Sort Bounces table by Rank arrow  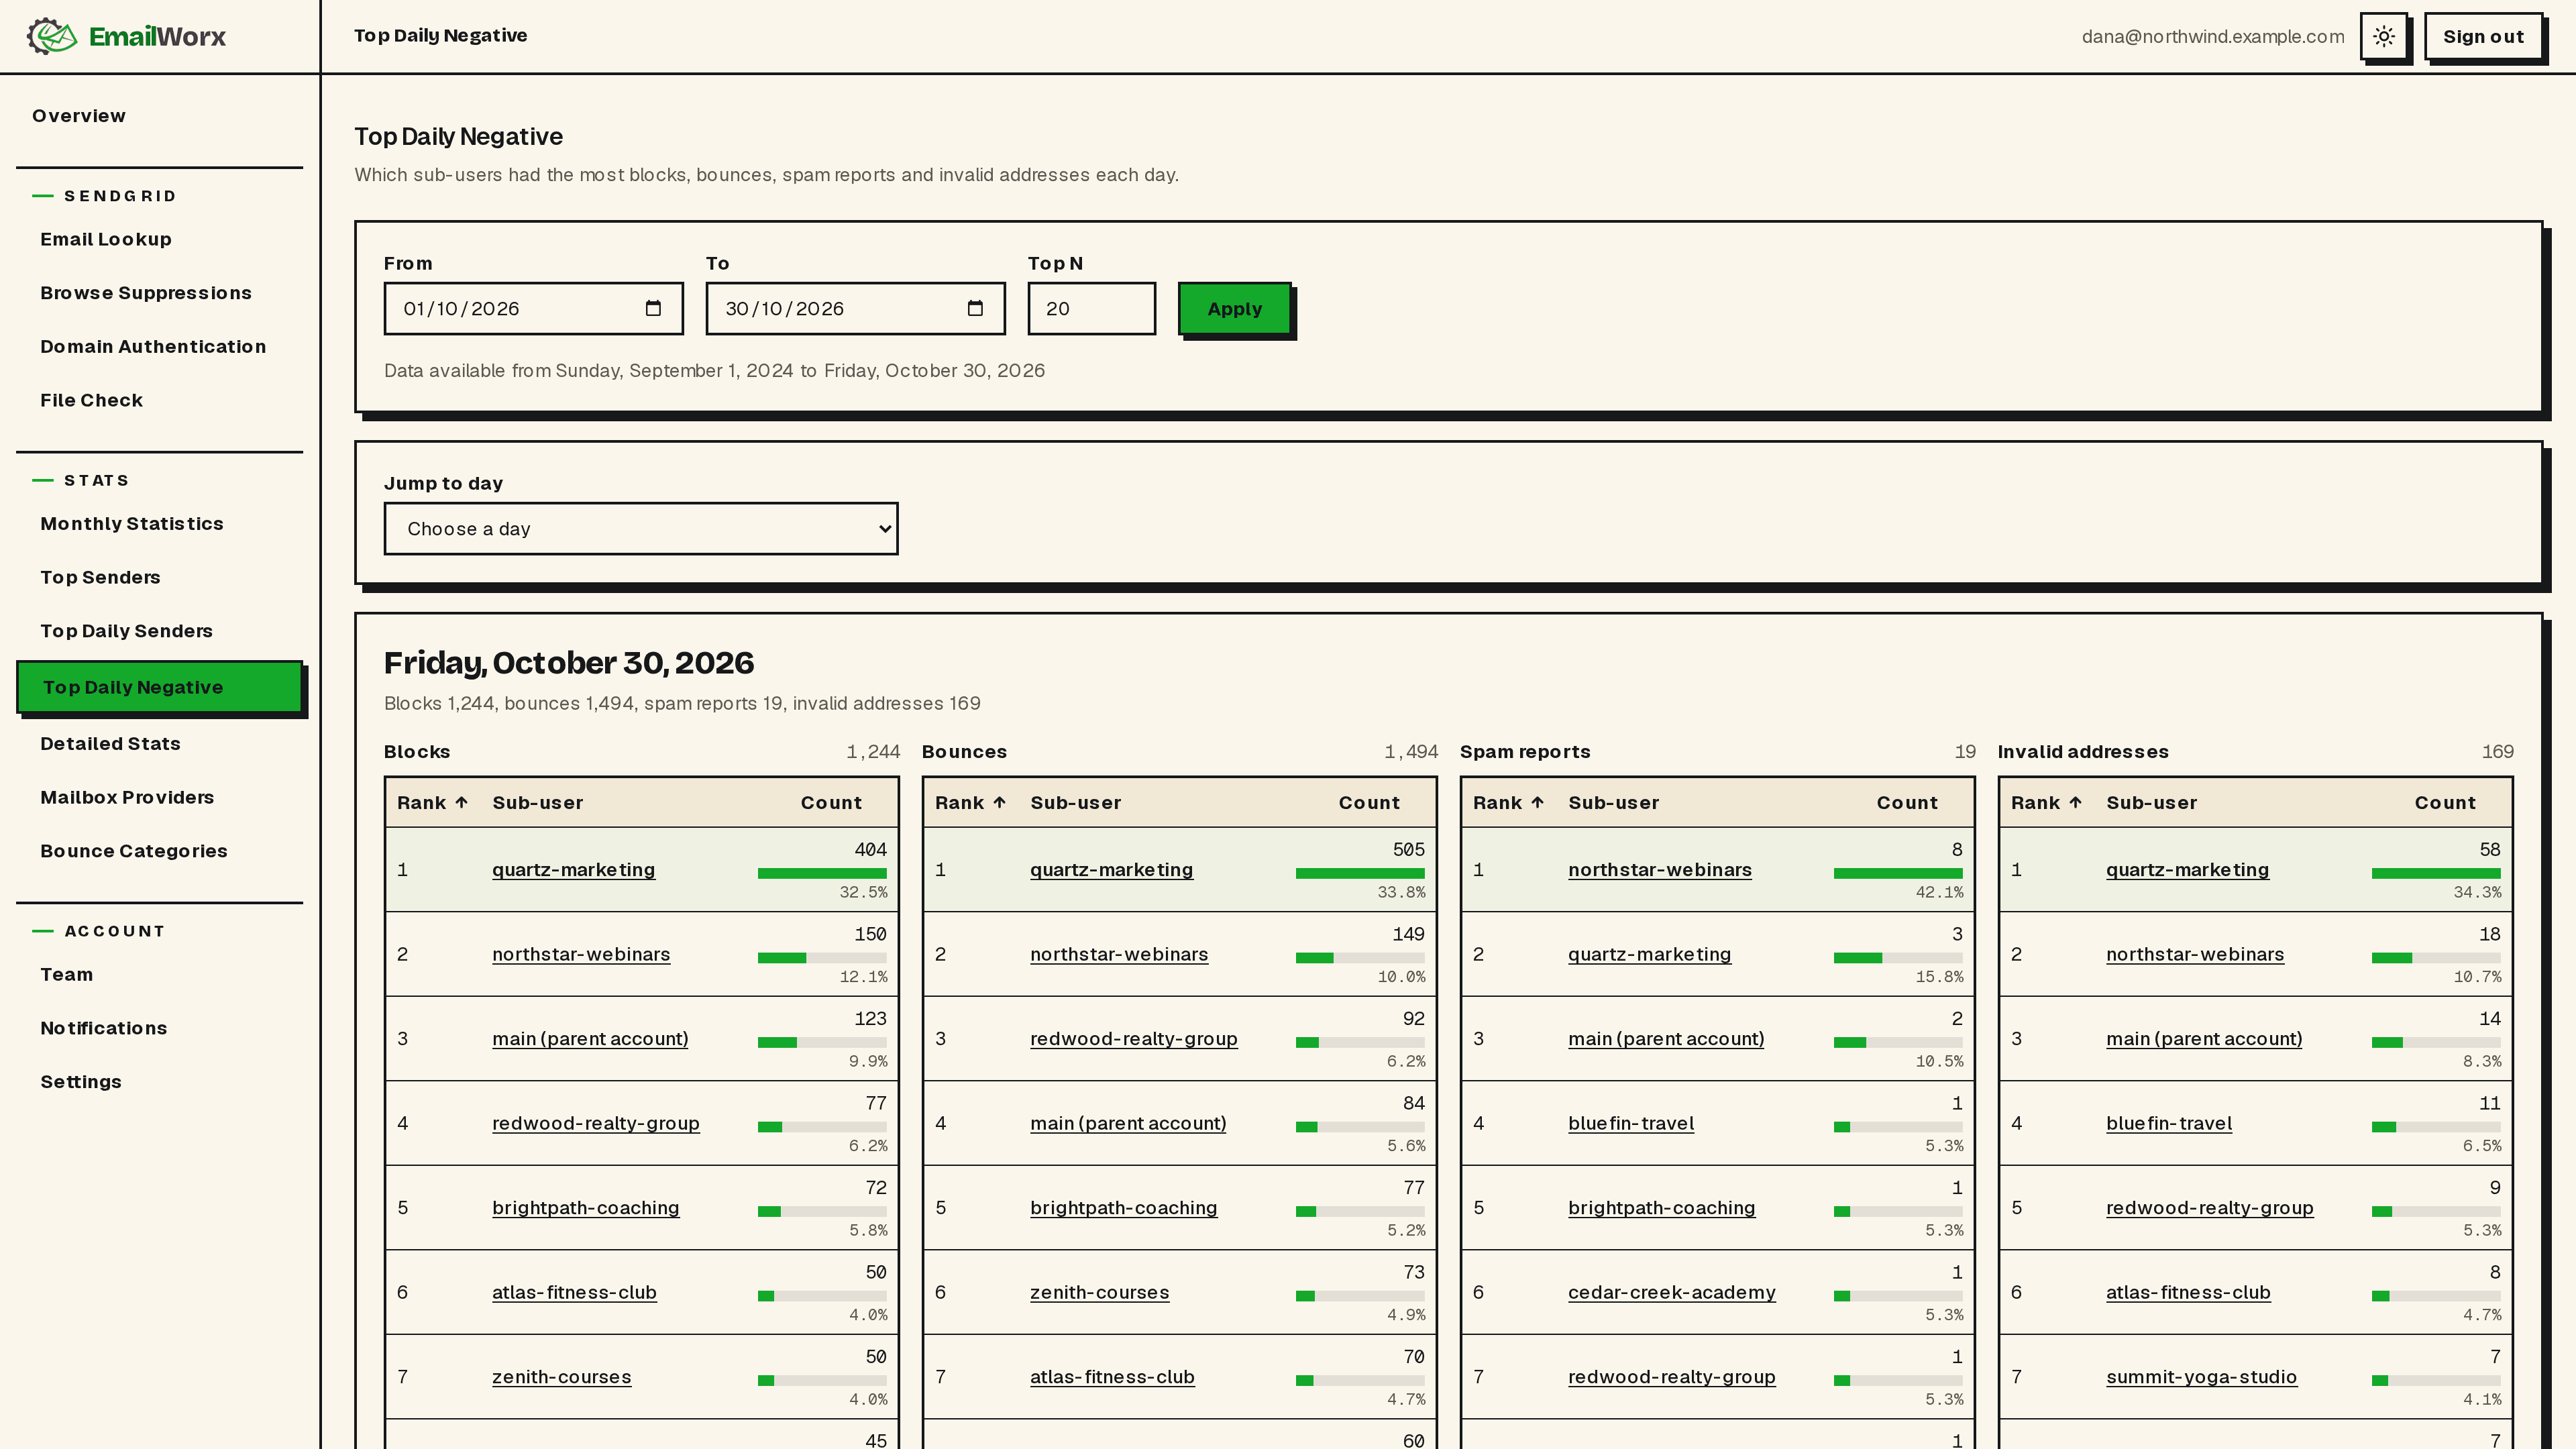[x=999, y=802]
